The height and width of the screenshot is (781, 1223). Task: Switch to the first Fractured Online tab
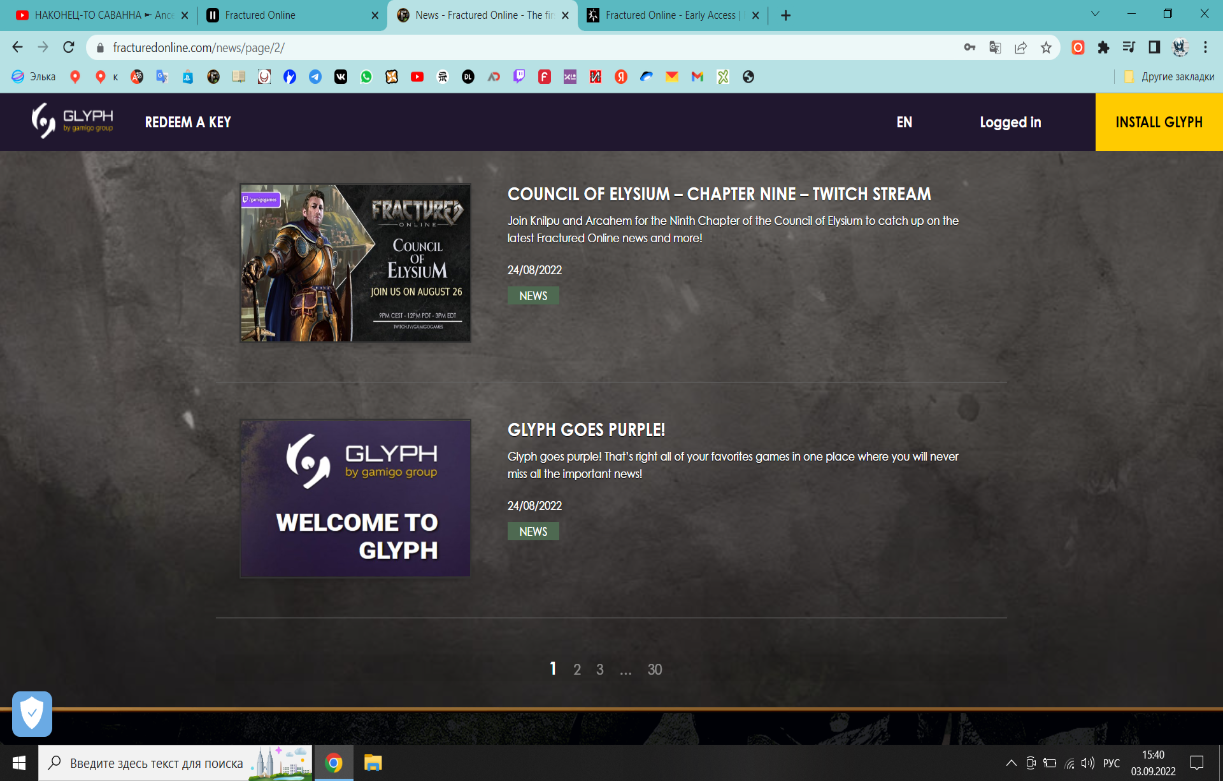(291, 15)
